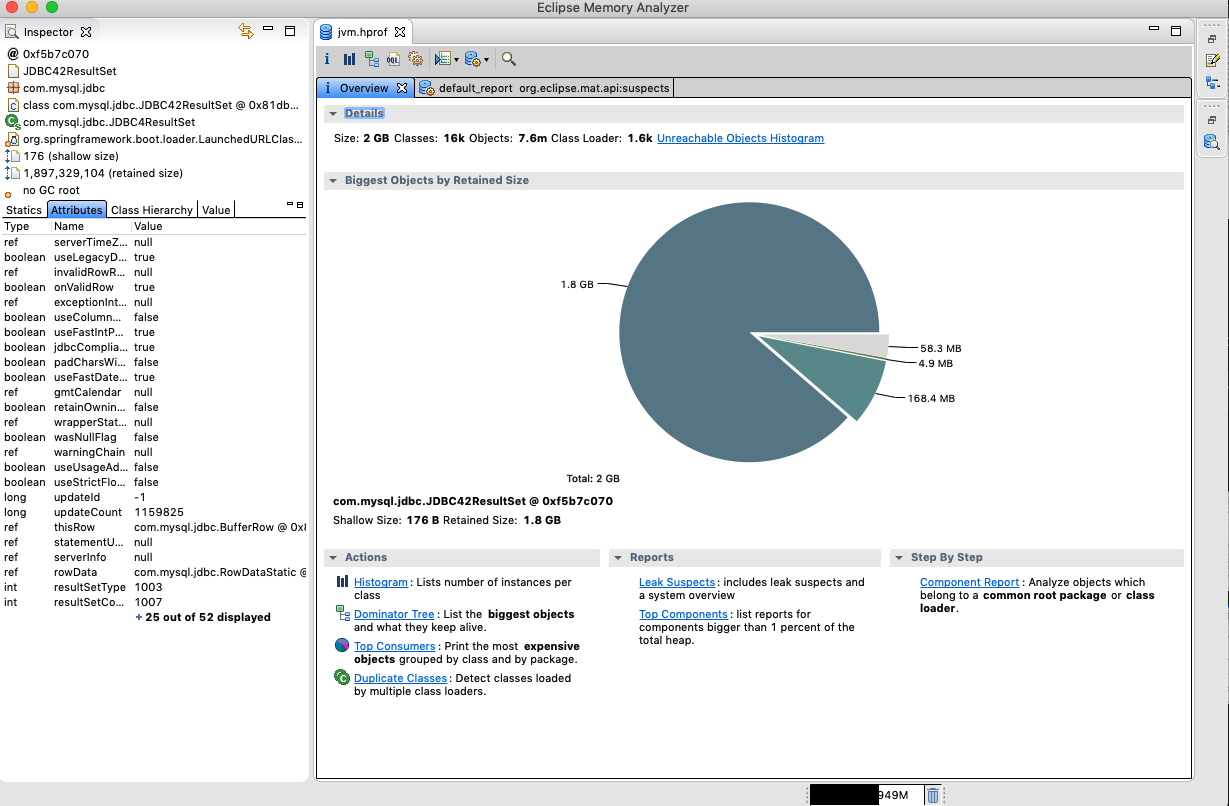Switch to the Statics tab
This screenshot has width=1229, height=806.
24,210
